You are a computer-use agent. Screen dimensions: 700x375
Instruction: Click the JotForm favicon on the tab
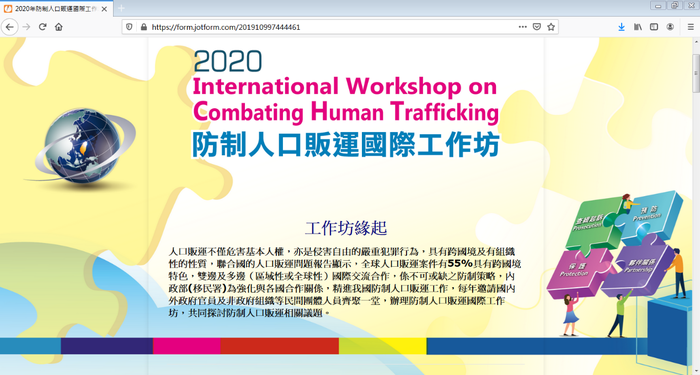tap(8, 8)
